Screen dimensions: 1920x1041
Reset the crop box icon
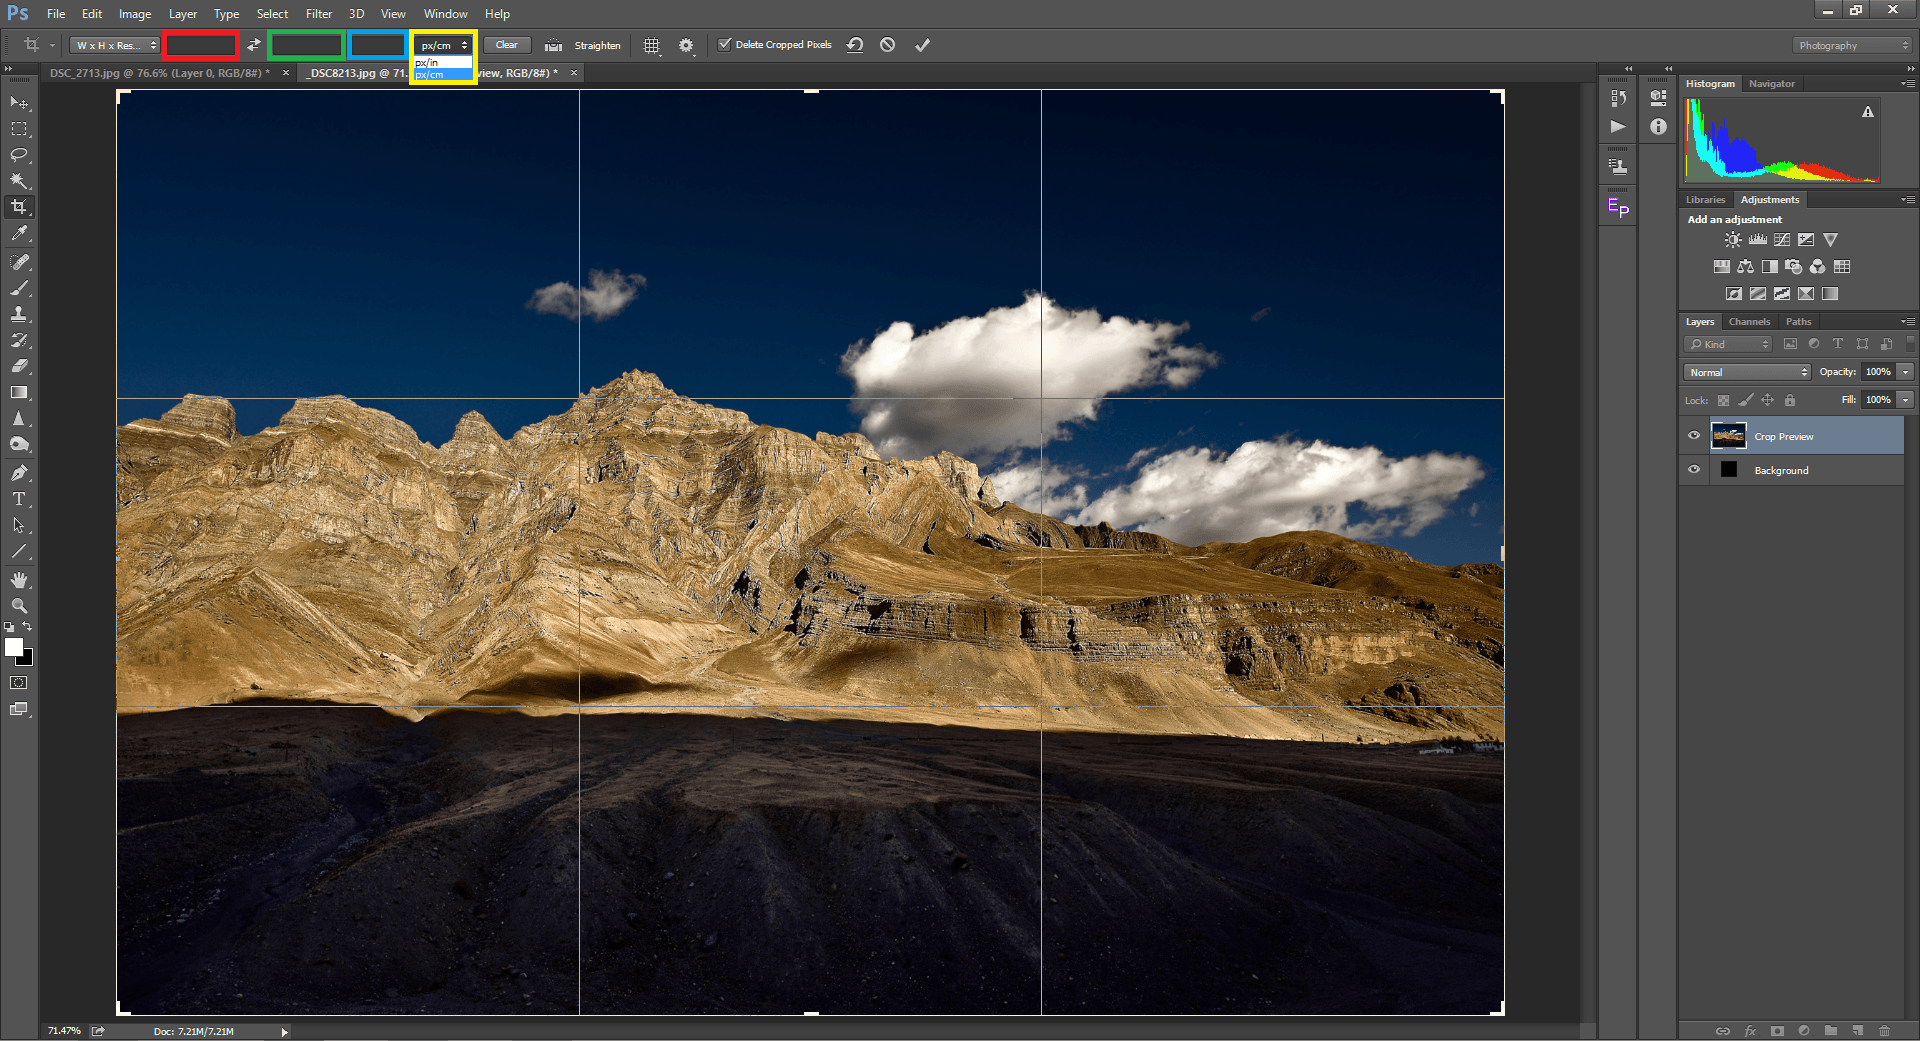click(x=855, y=45)
